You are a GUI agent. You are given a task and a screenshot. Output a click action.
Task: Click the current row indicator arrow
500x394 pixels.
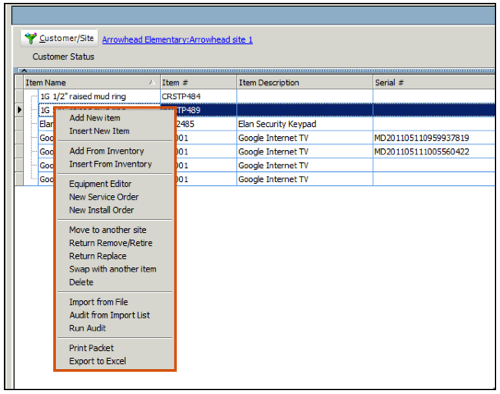coord(19,110)
